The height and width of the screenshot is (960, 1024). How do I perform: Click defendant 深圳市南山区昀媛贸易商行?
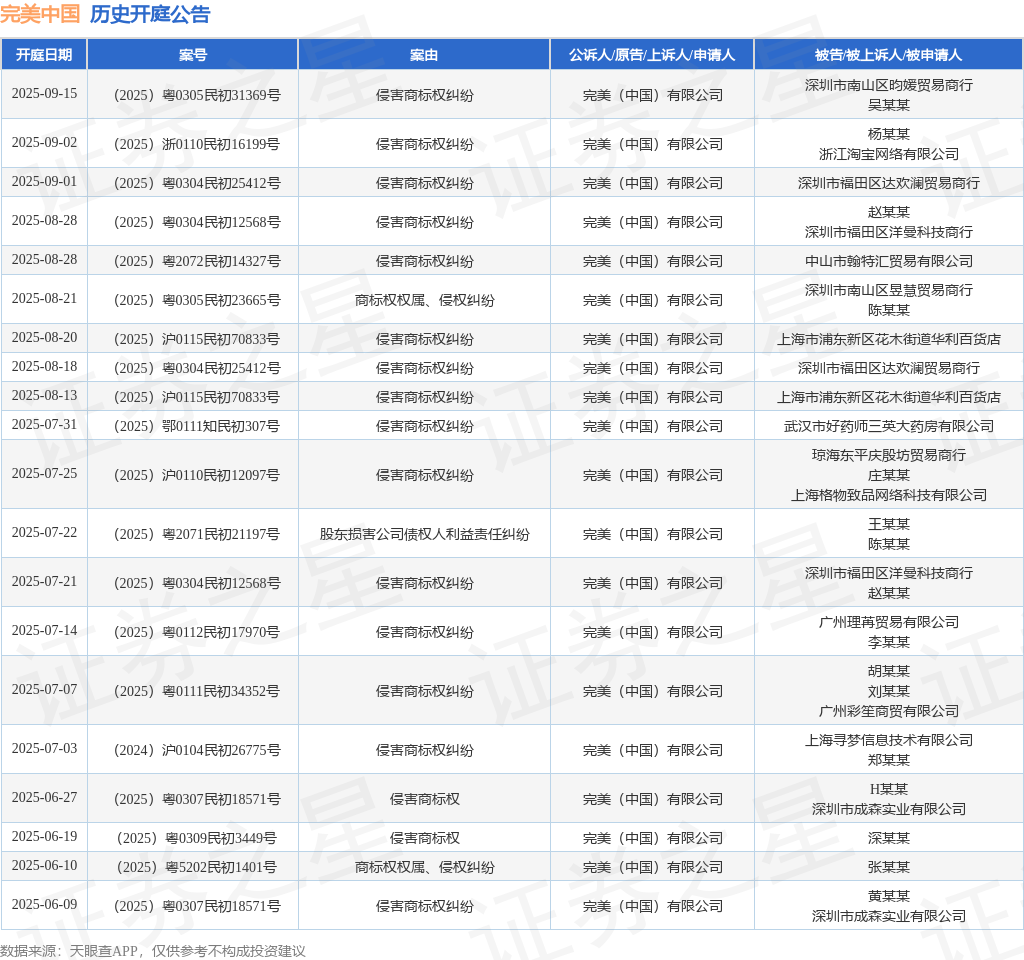[x=889, y=86]
